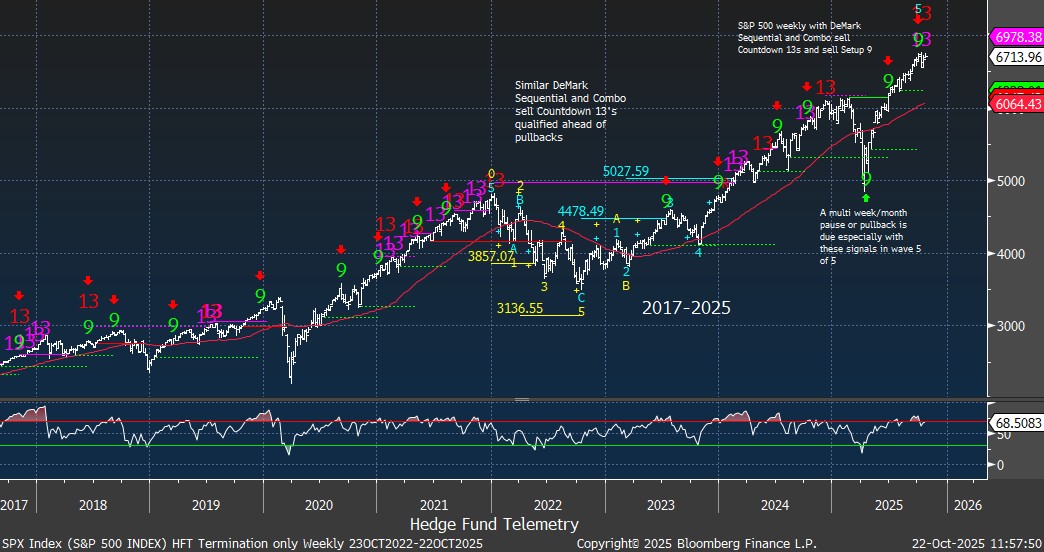This screenshot has width=1044, height=552.
Task: Click the red down arrow on the 5027.59 line
Action: (667, 180)
